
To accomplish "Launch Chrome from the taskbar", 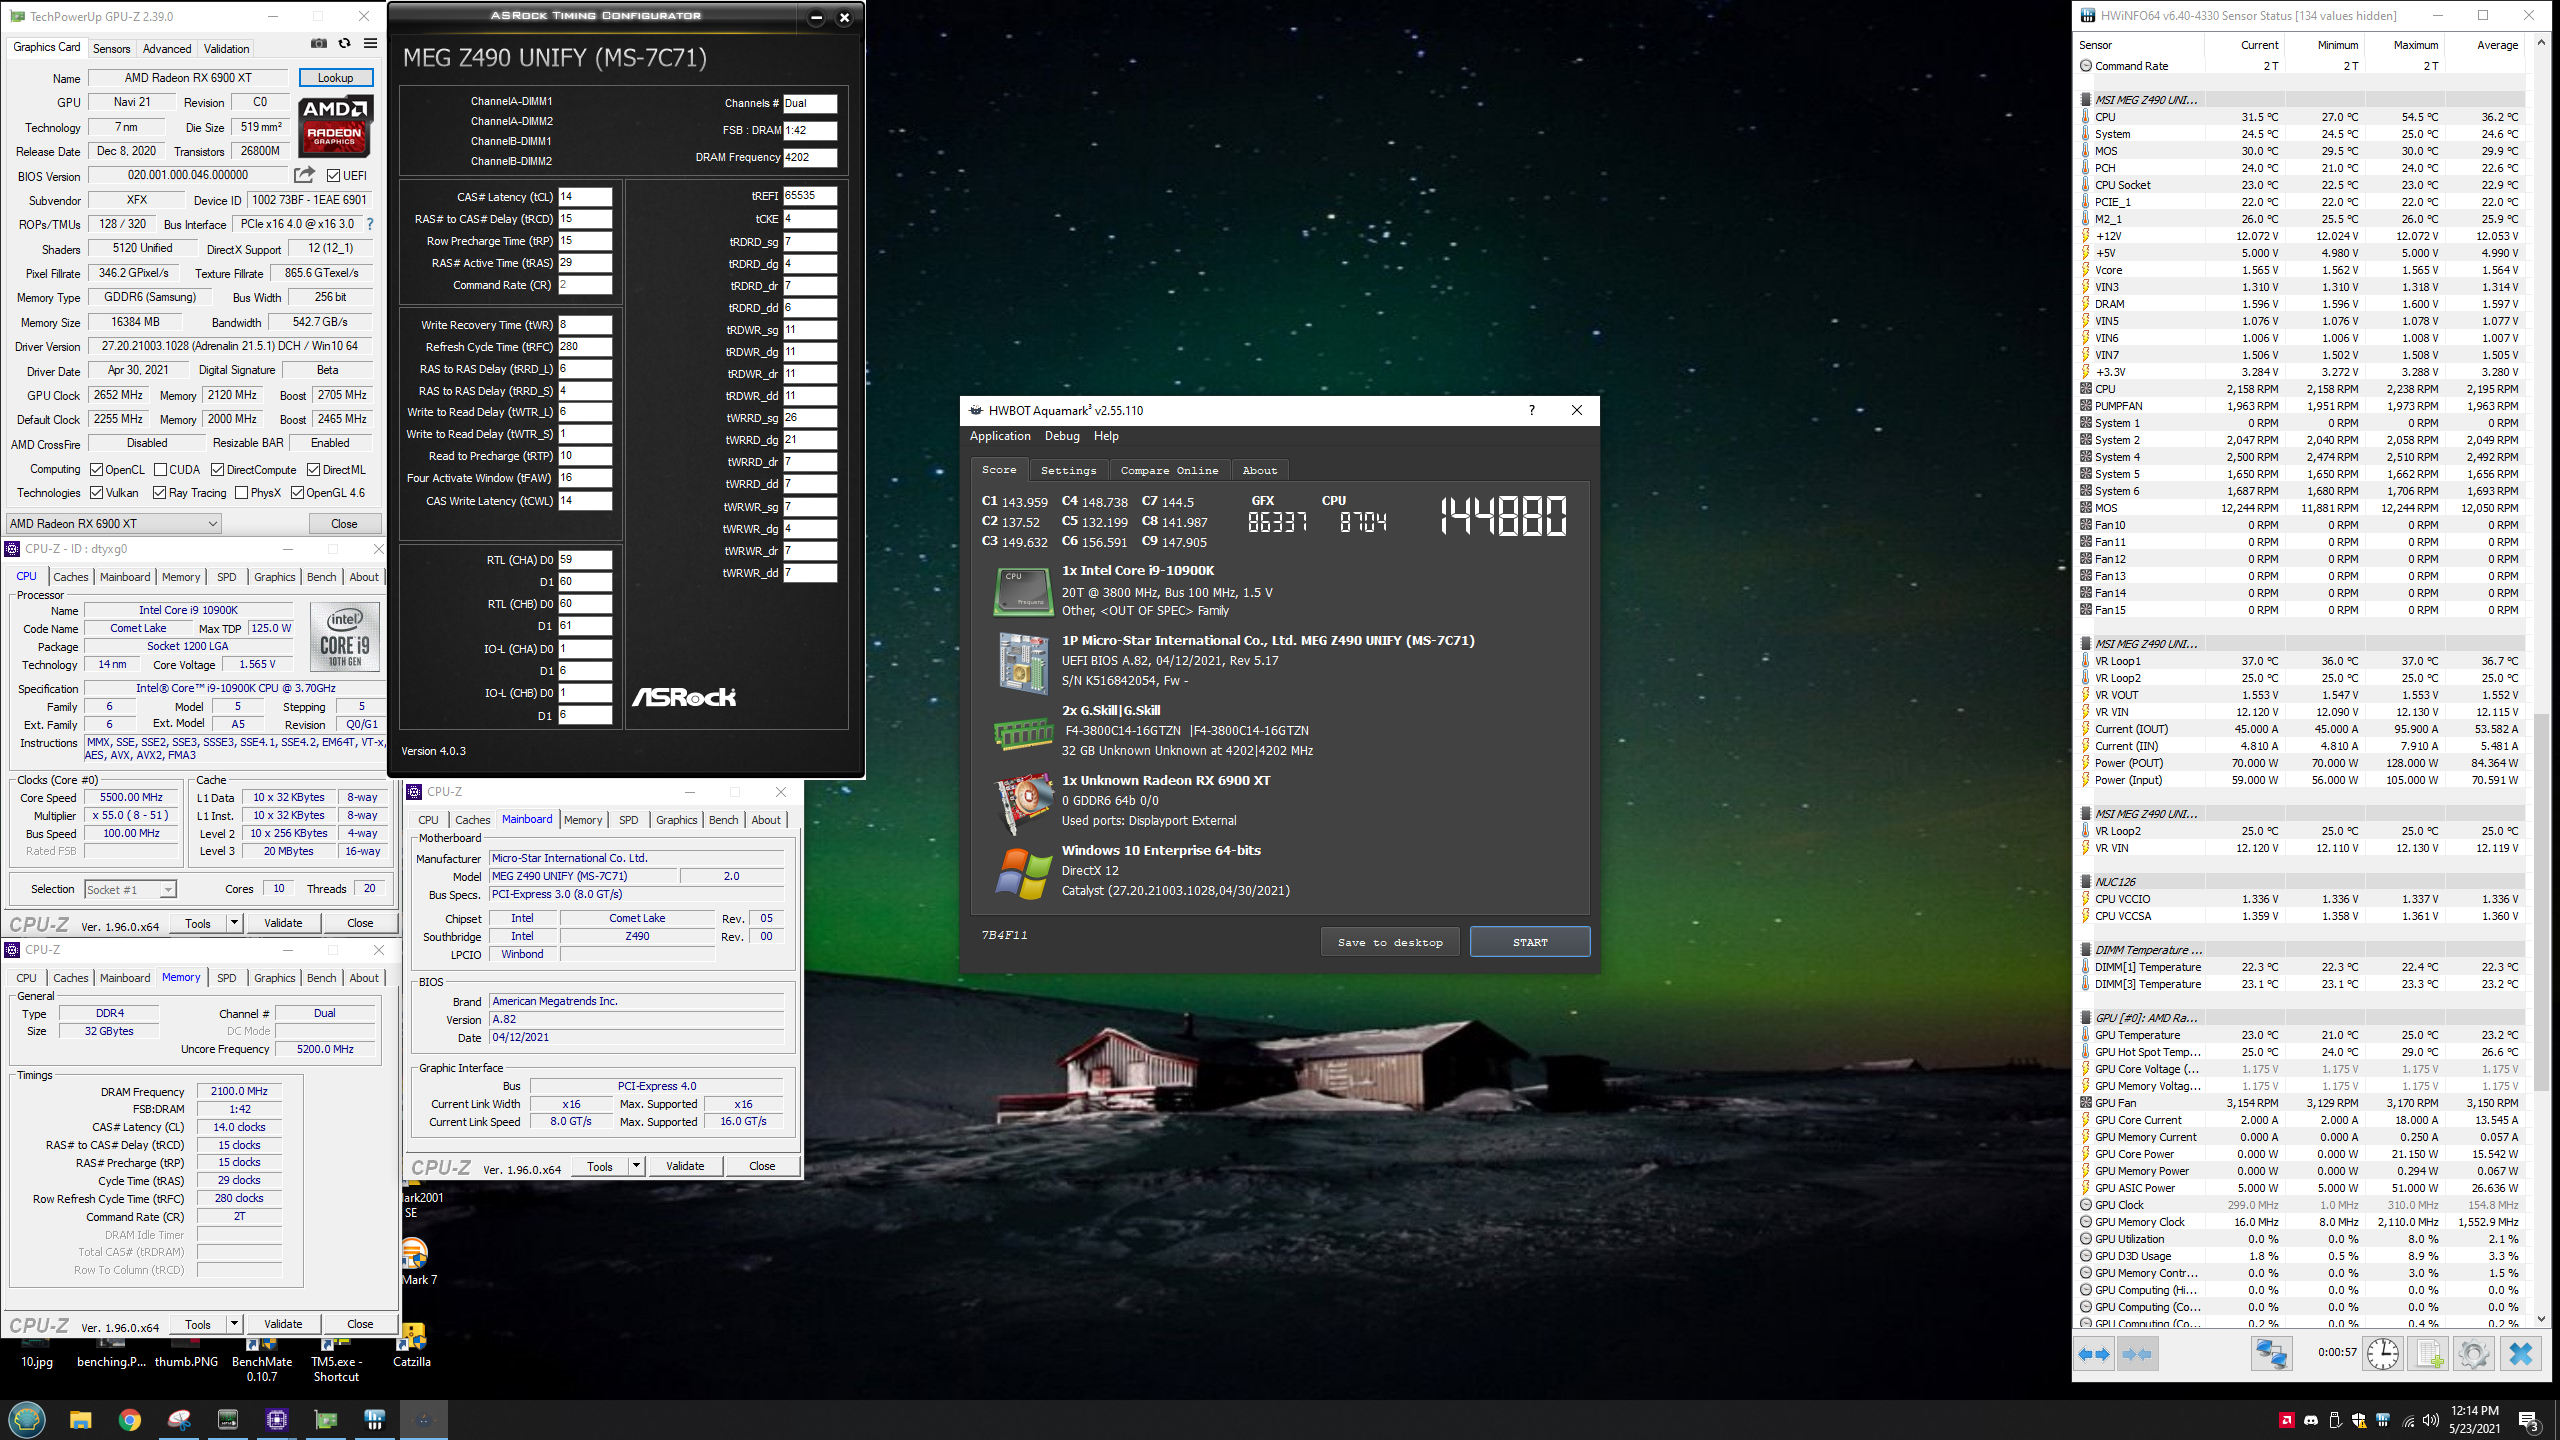I will point(129,1419).
